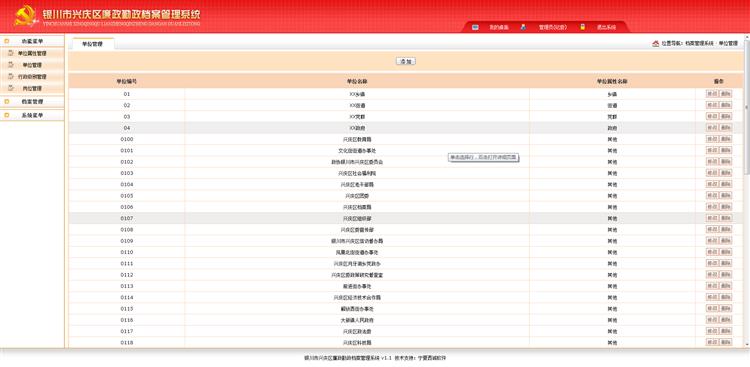Click the yellow square icon of 档案管理
Image resolution: width=750 pixels, height=367 pixels.
[x=7, y=101]
